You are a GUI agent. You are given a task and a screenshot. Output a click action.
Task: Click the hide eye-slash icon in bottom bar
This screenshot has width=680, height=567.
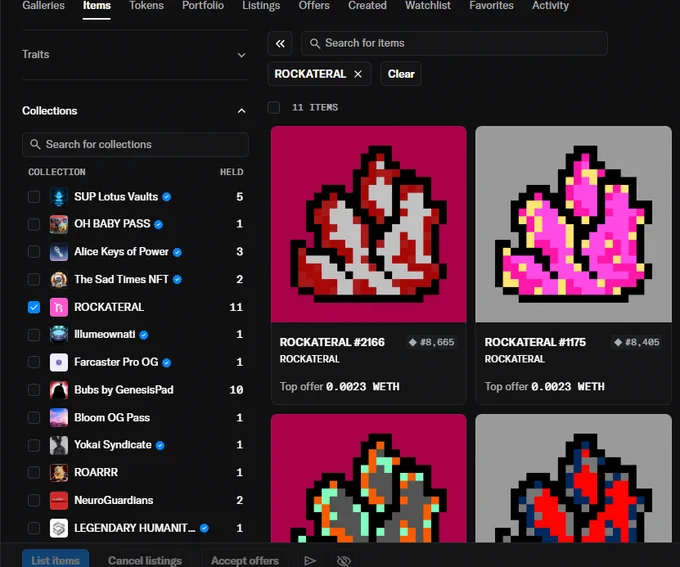(343, 560)
